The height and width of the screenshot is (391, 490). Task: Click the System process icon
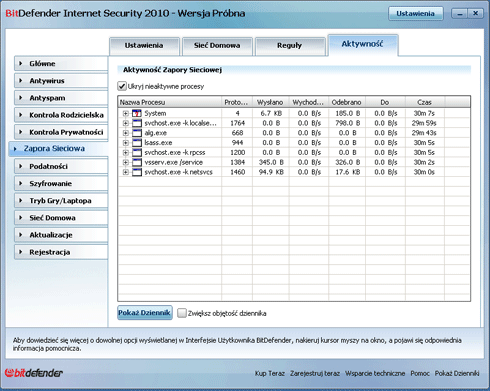point(137,113)
